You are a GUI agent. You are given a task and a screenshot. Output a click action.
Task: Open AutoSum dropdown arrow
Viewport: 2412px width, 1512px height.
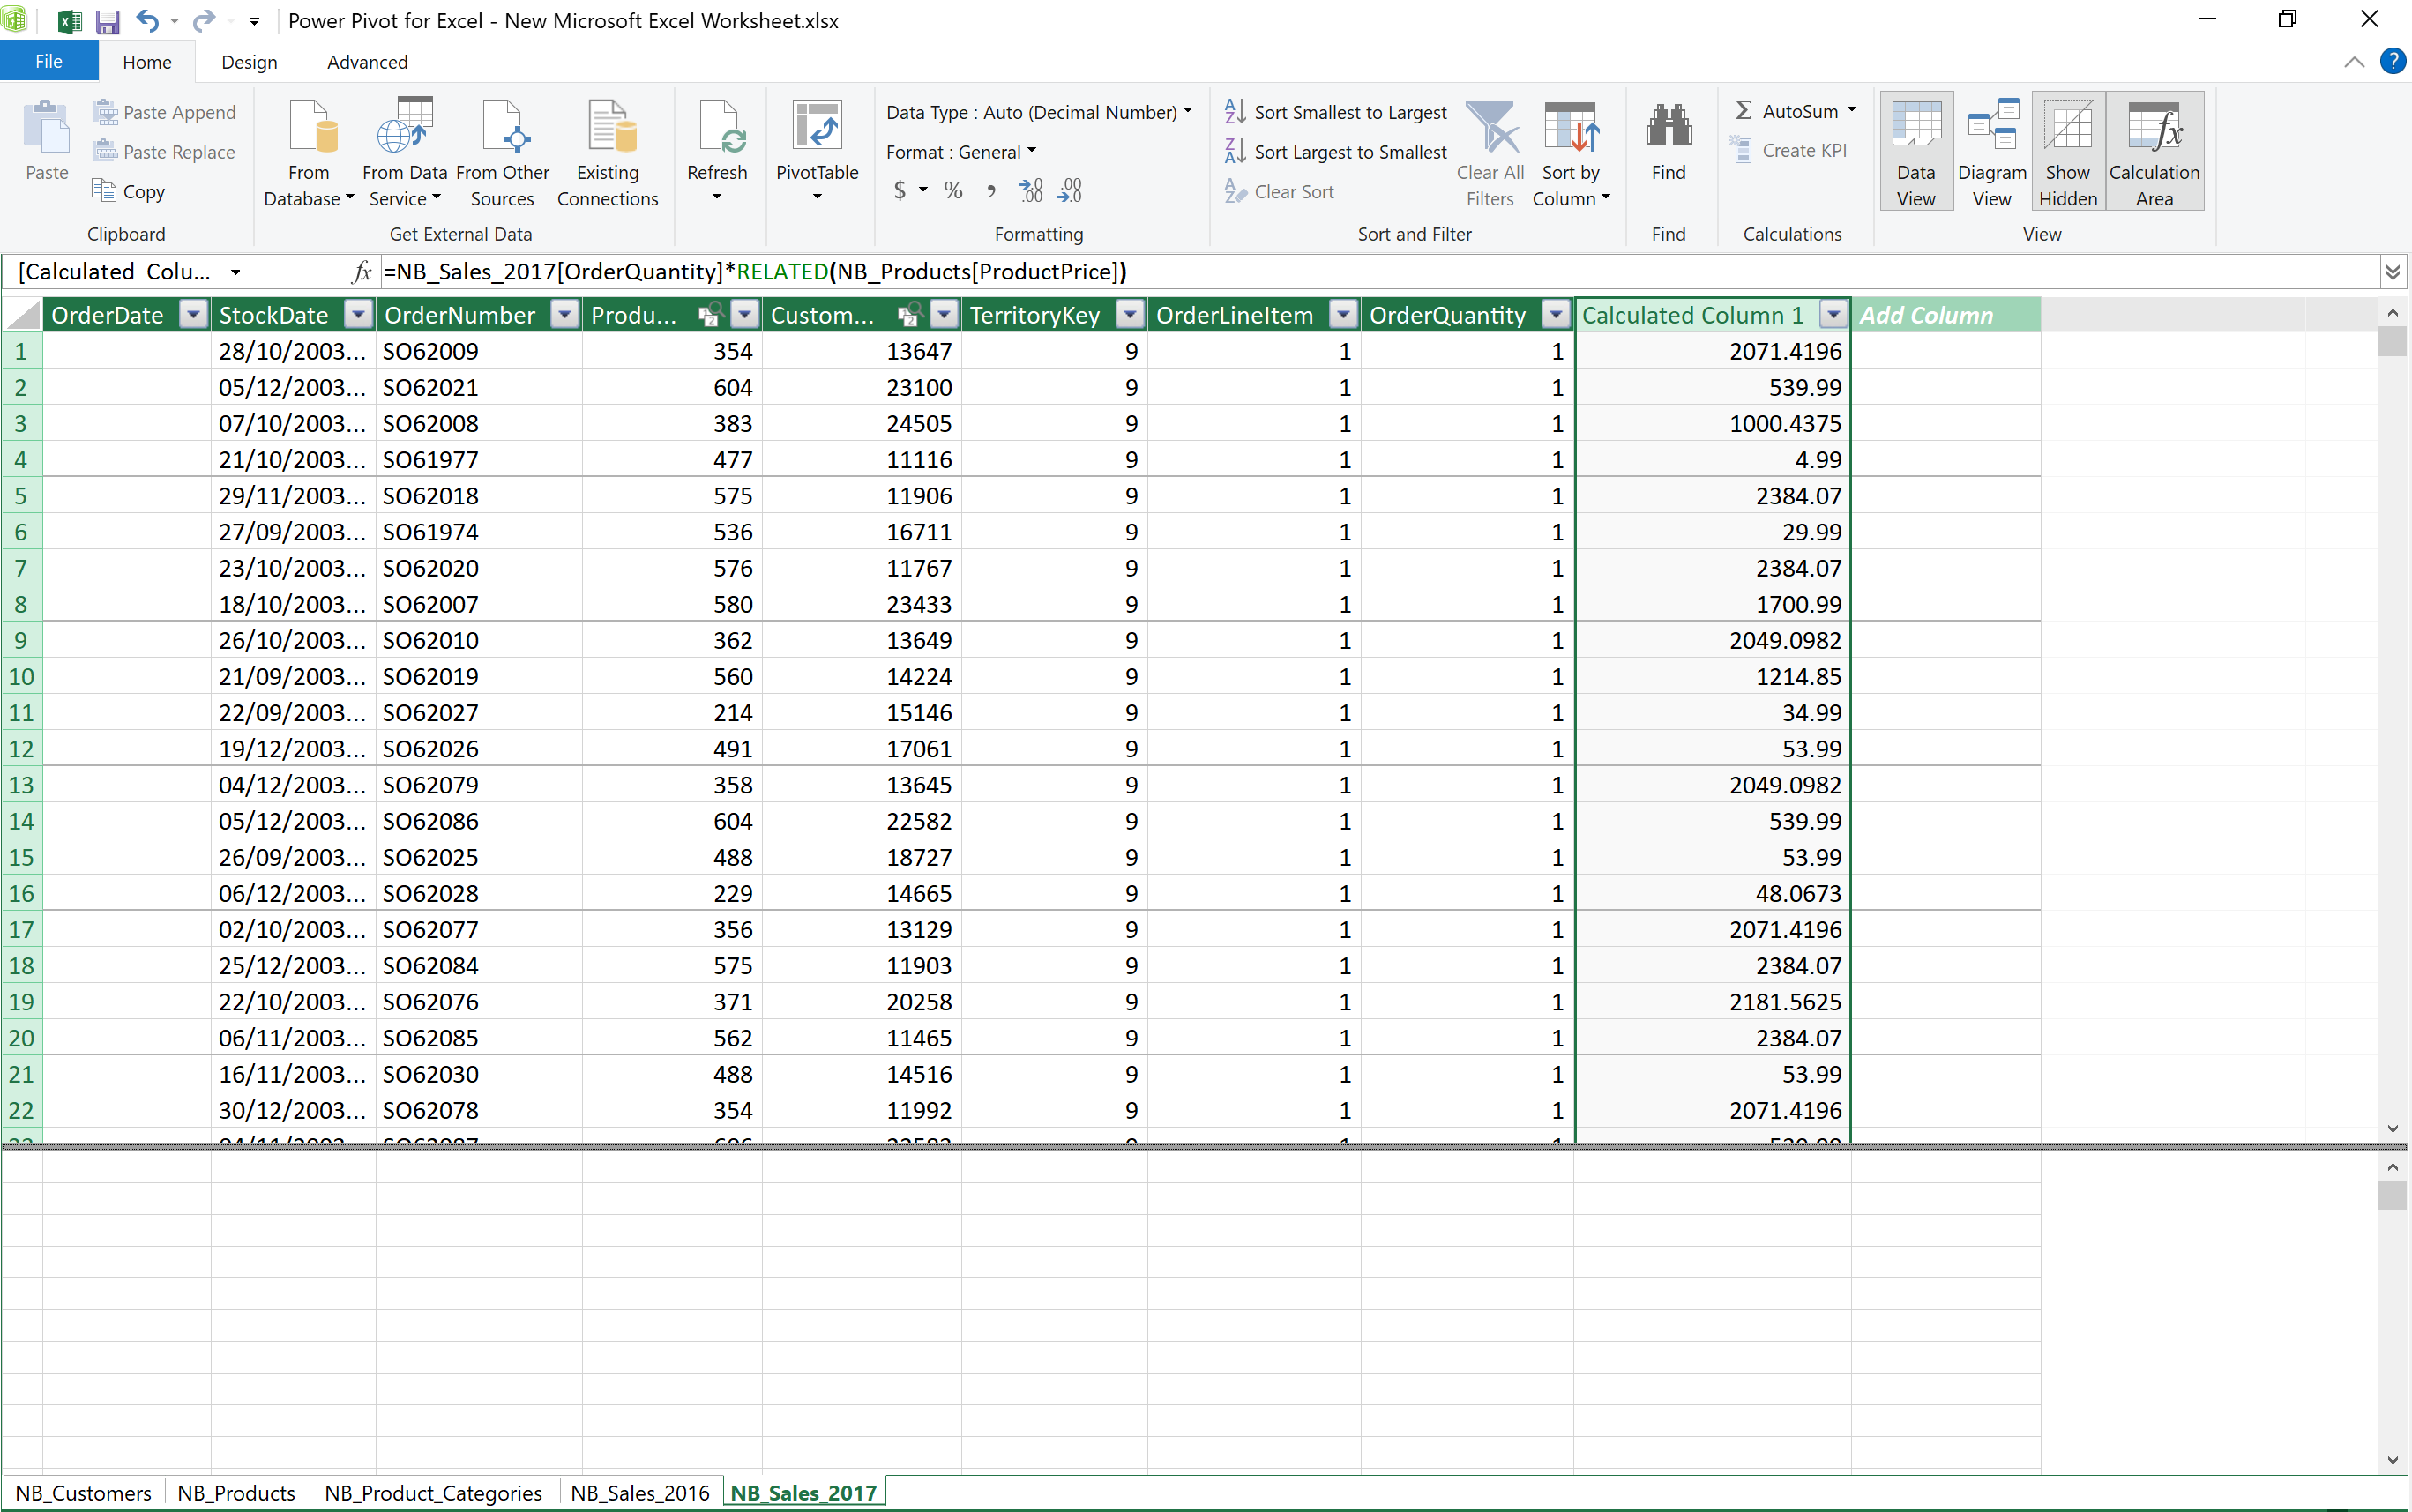1851,110
